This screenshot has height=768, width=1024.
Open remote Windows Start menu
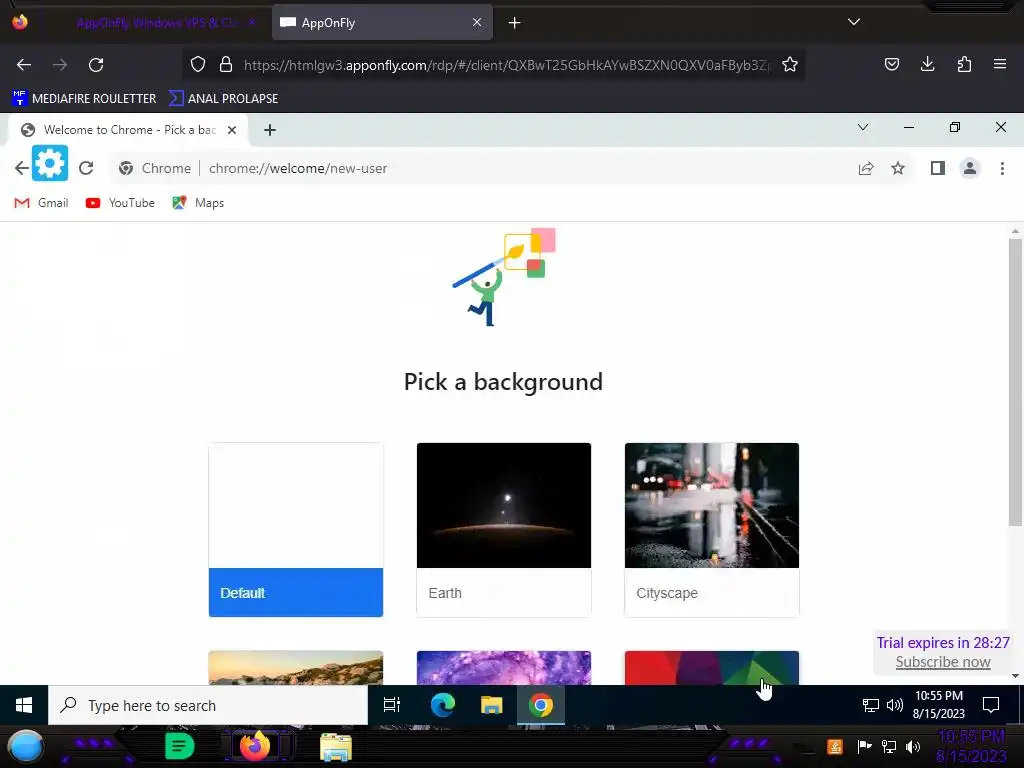point(24,705)
